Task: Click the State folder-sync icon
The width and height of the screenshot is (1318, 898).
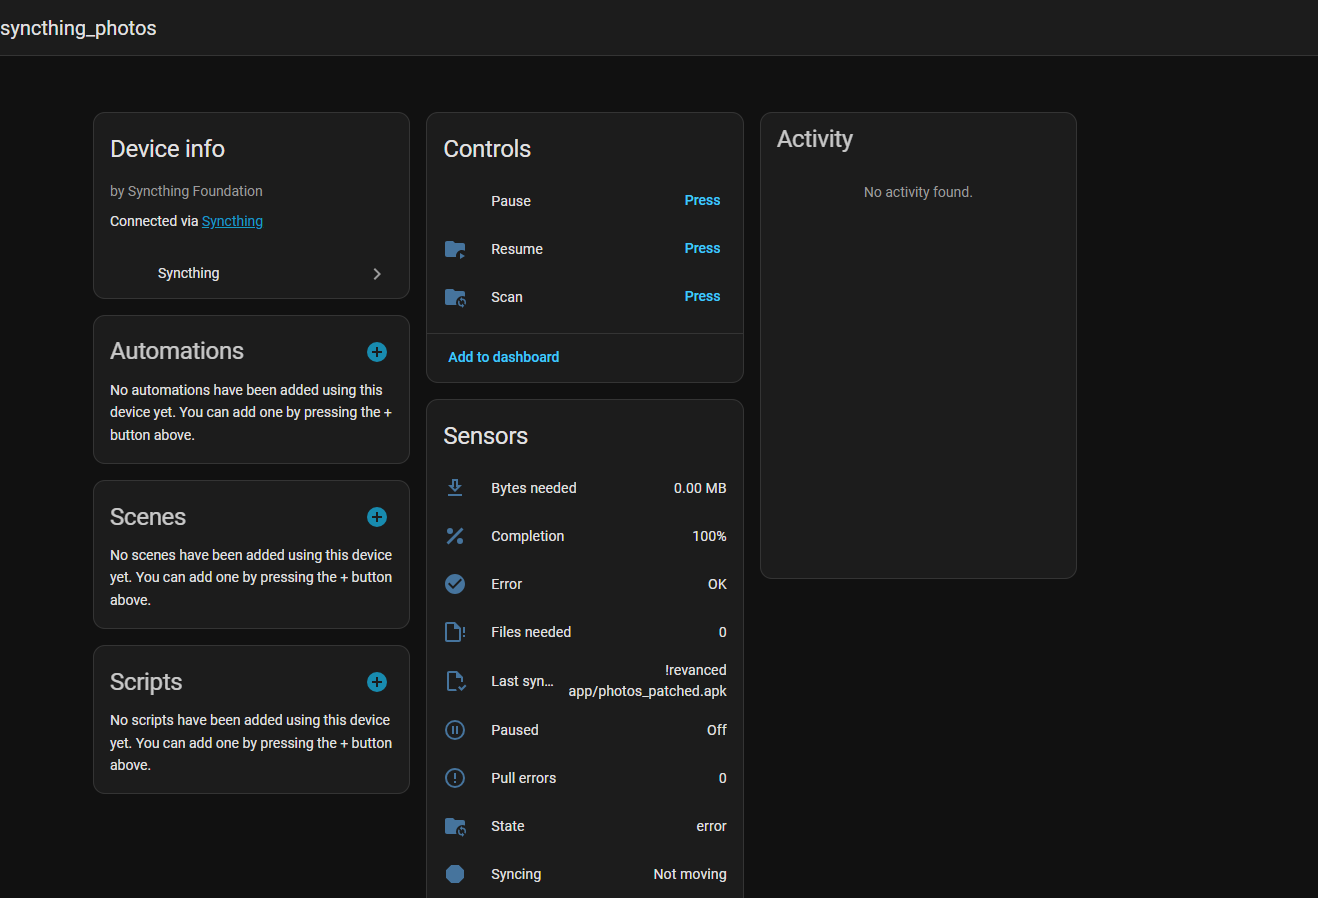Action: click(455, 826)
